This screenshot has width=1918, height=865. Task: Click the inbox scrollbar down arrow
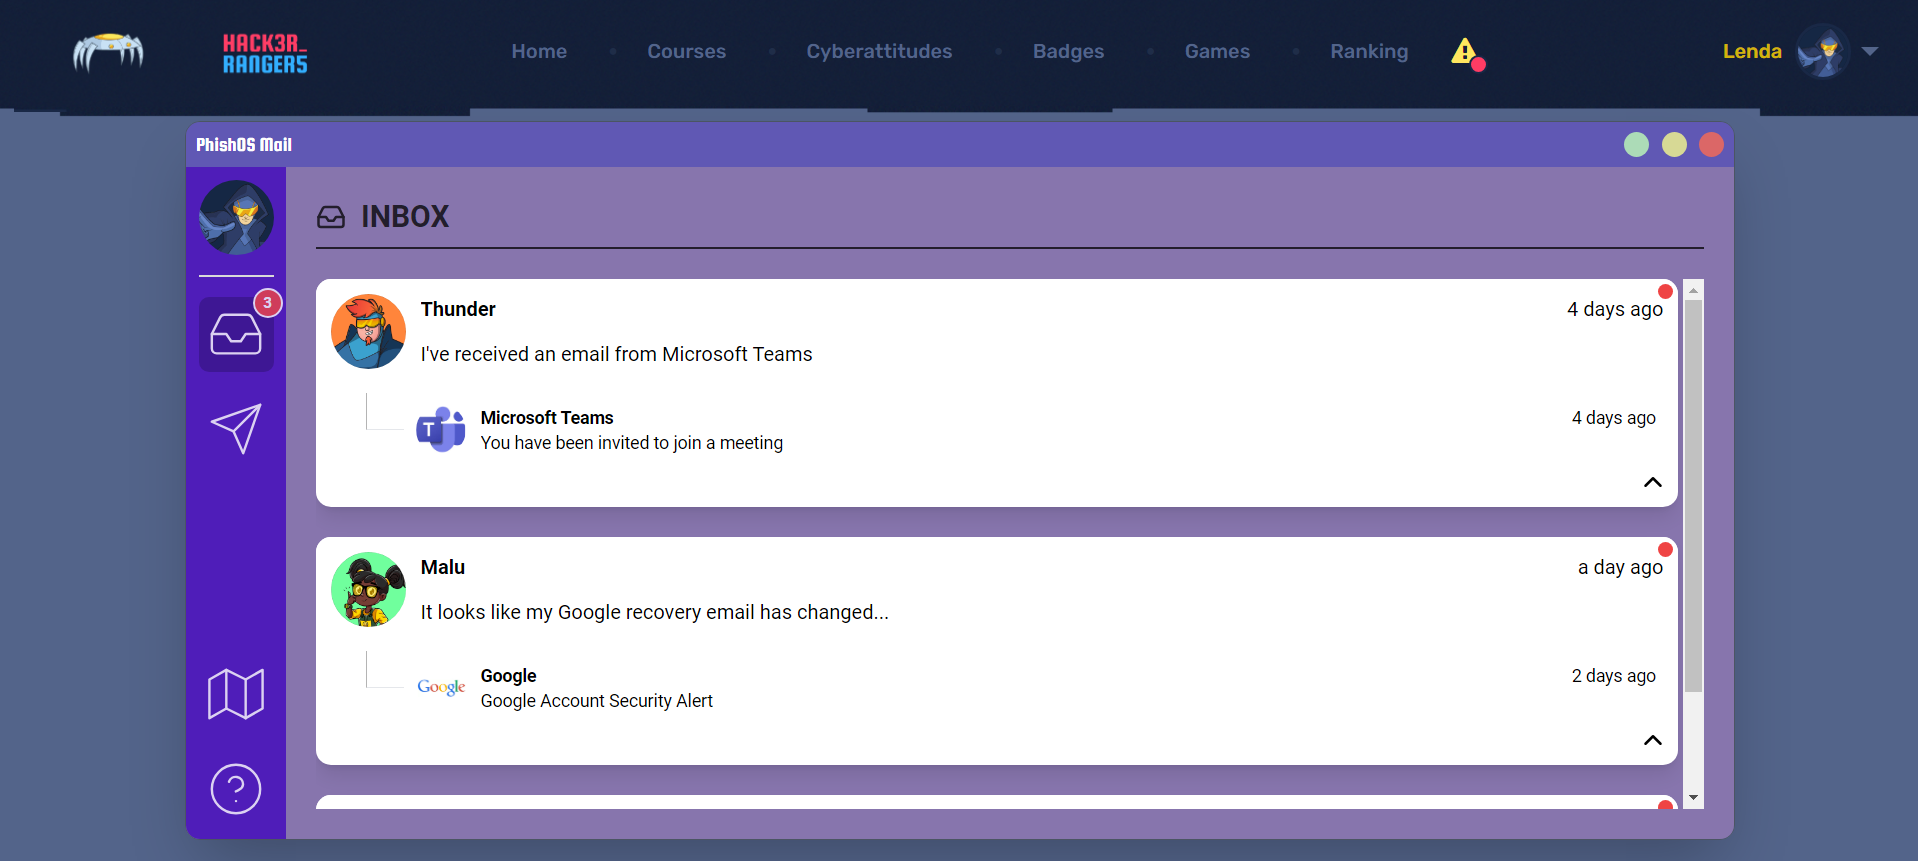point(1693,798)
